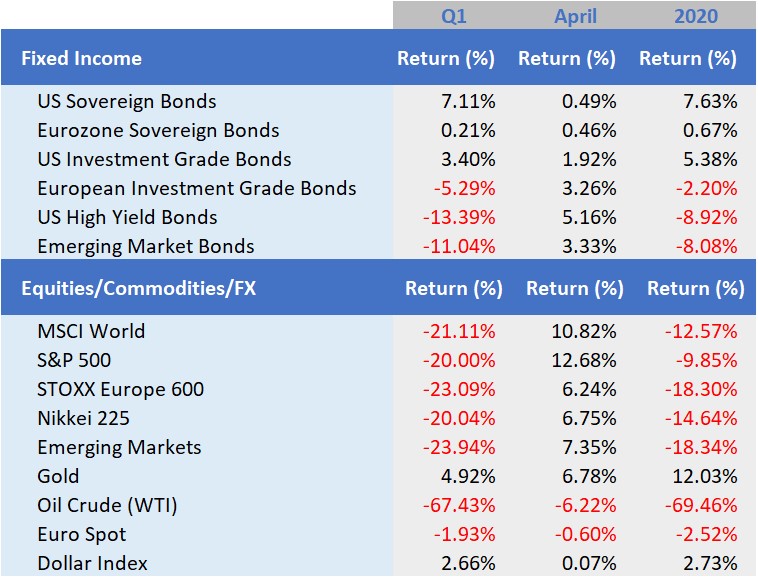Click the Q1 column header
The width and height of the screenshot is (758, 578).
(x=453, y=16)
